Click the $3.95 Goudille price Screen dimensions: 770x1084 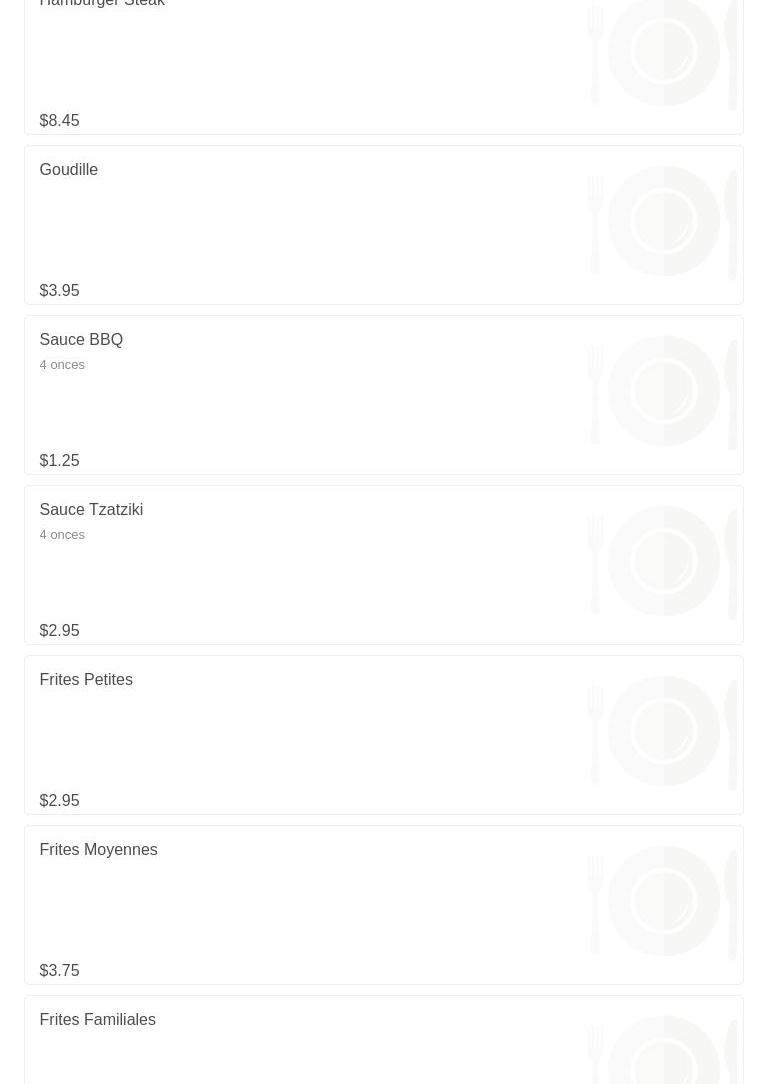click(x=59, y=291)
